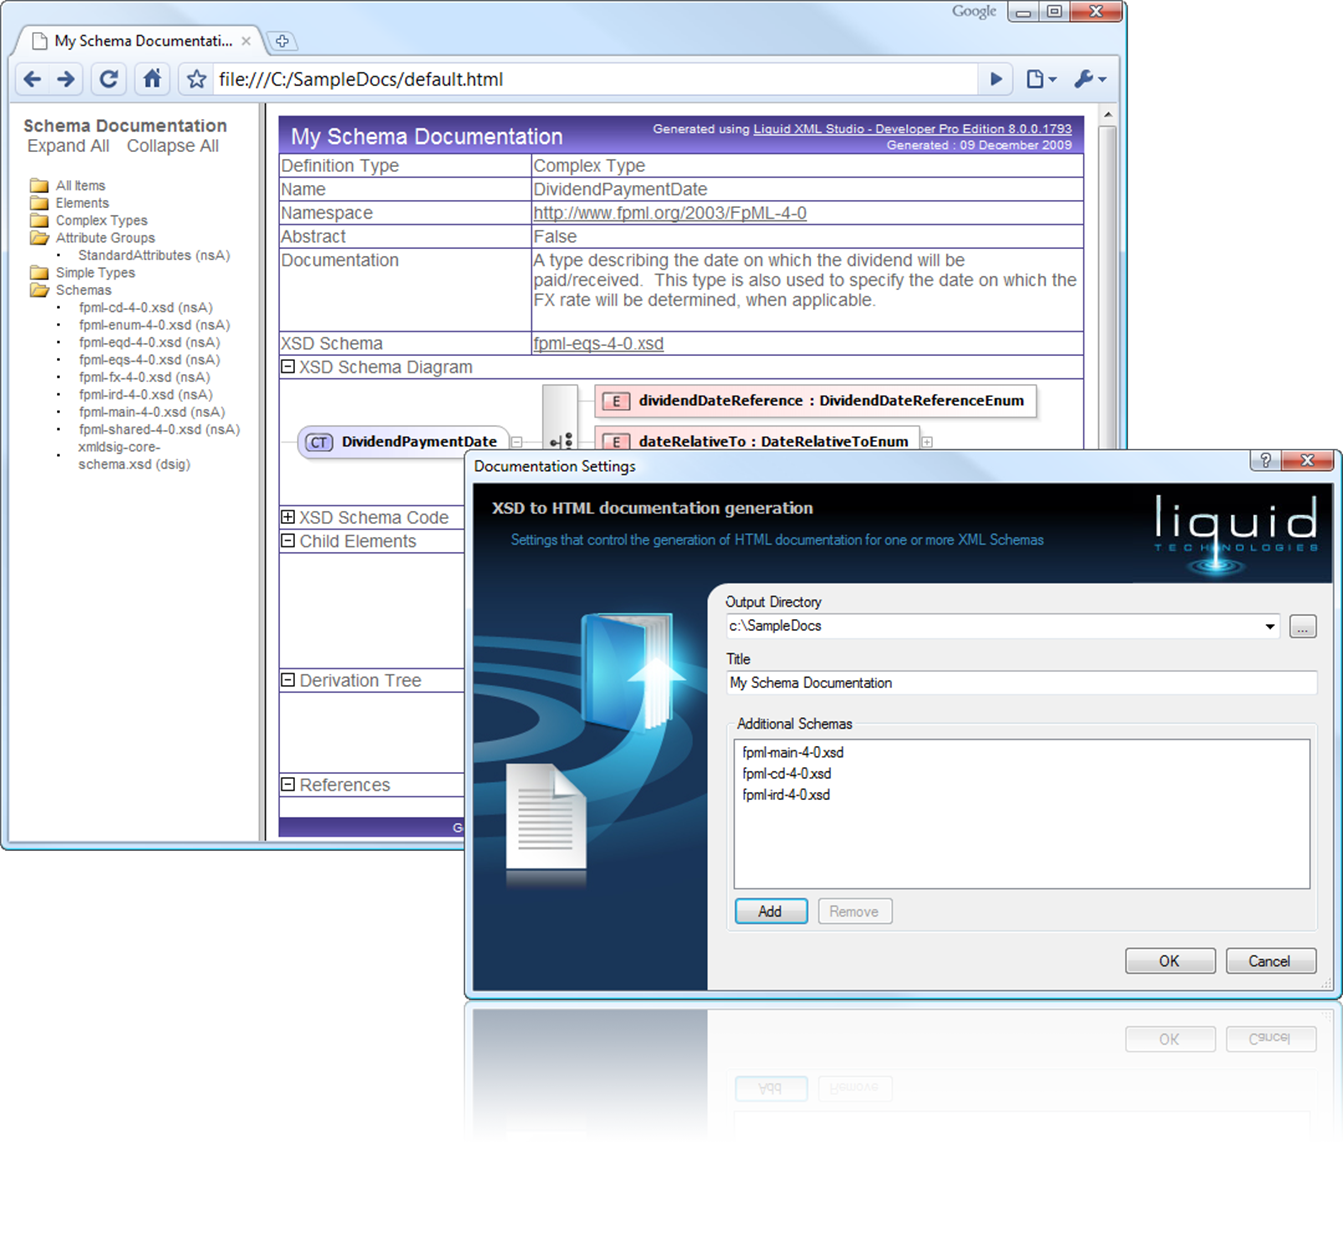1343x1240 pixels.
Task: Open the Output Directory dropdown
Action: [x=1269, y=626]
